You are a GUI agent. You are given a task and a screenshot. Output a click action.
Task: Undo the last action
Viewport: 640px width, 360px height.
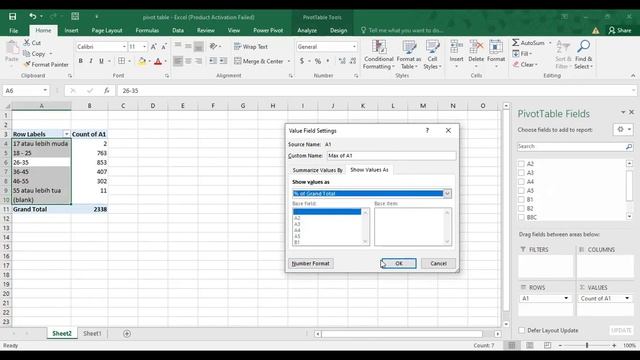[33, 16]
